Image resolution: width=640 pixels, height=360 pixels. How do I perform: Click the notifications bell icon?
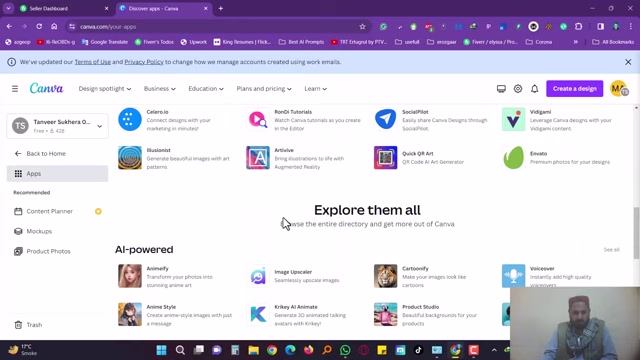click(x=534, y=89)
